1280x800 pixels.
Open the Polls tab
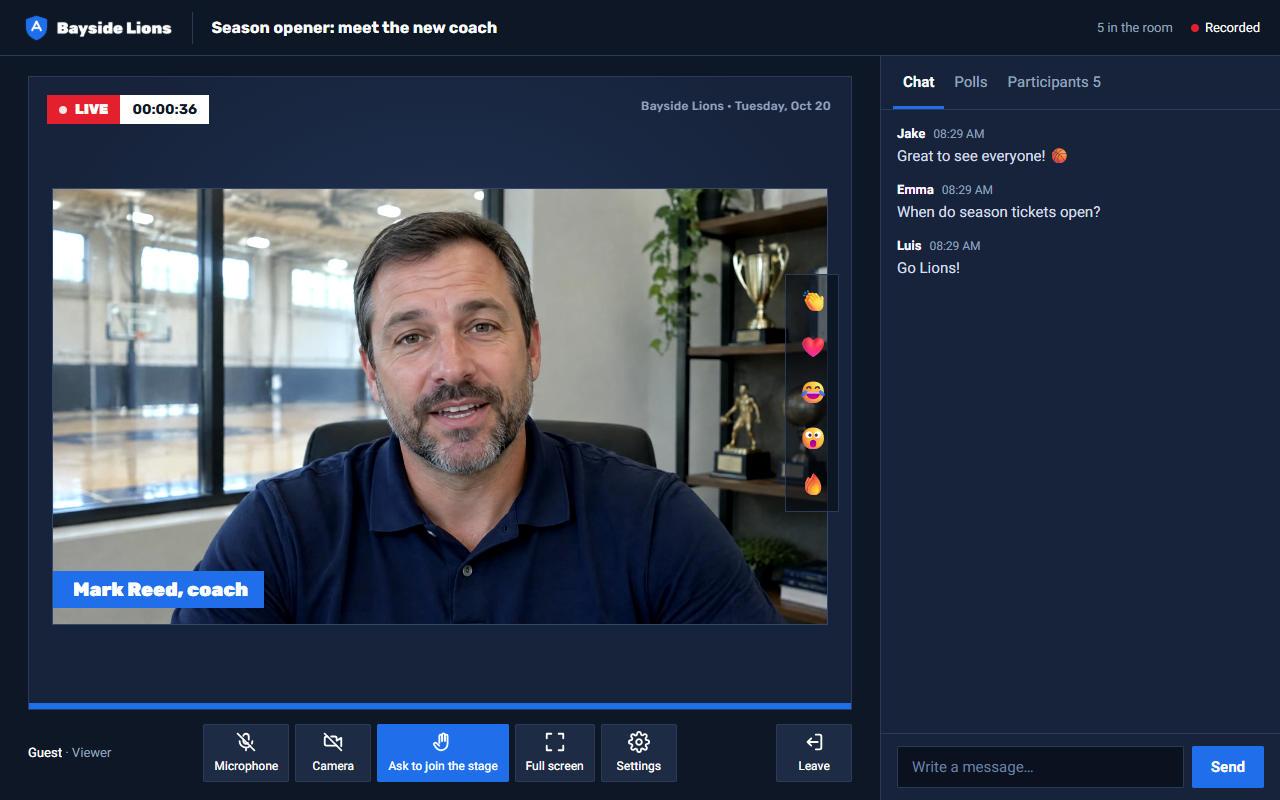[971, 82]
